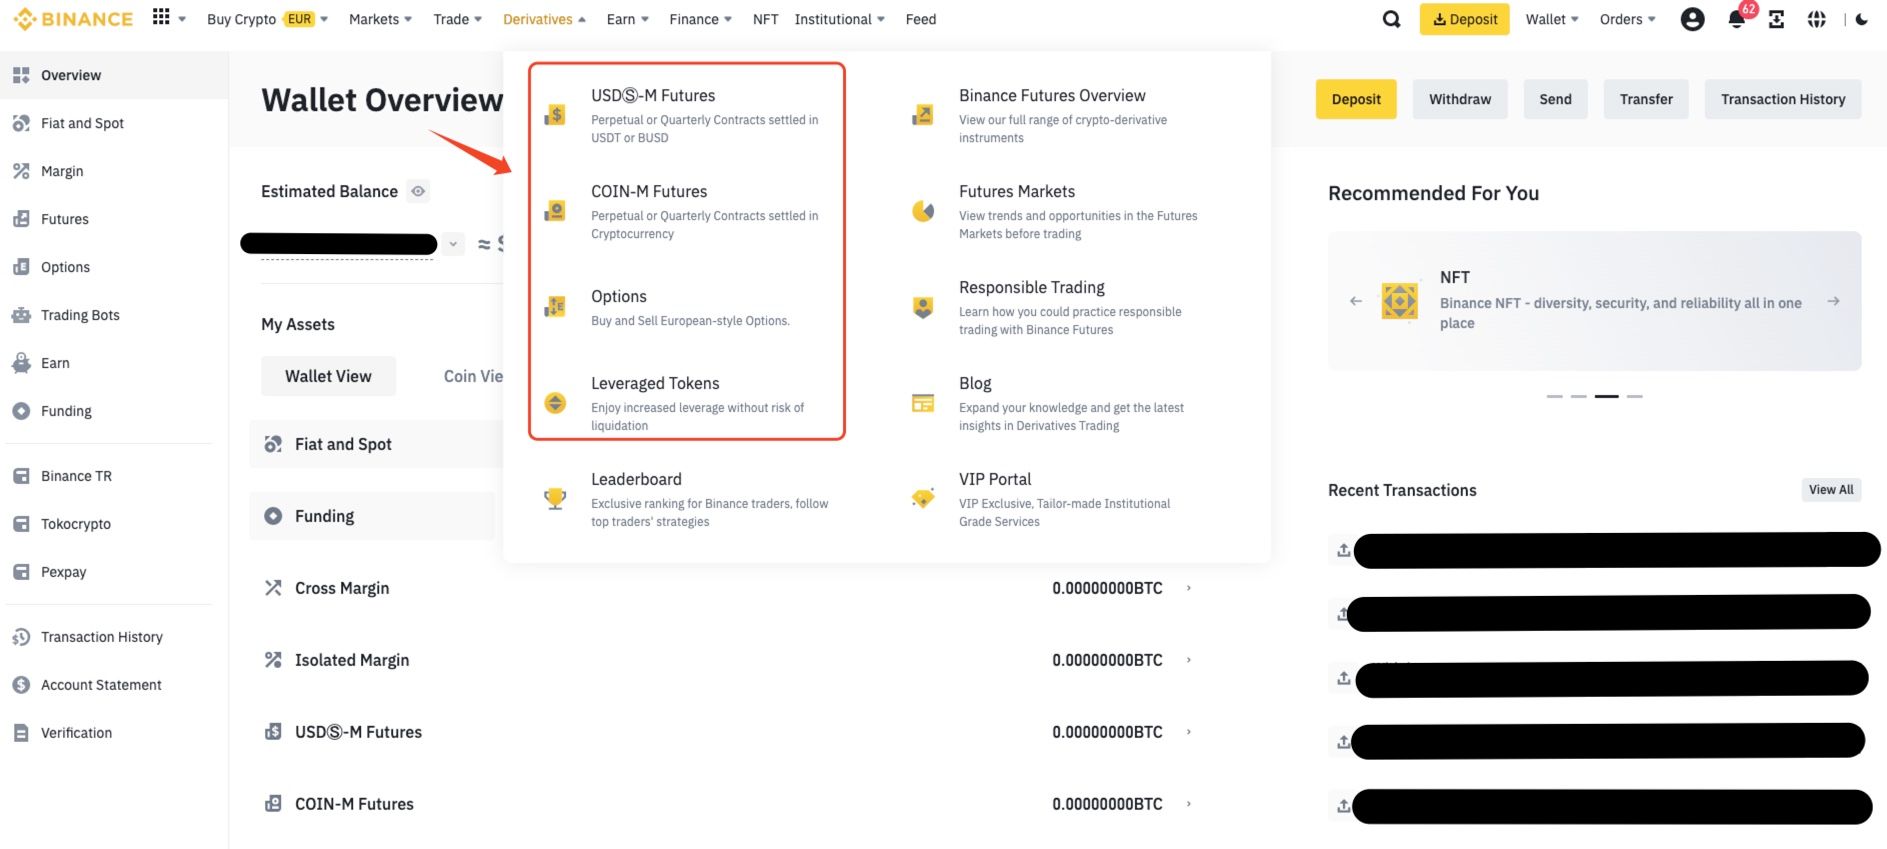1887x849 pixels.
Task: Click the search magnifier icon
Action: click(1391, 19)
